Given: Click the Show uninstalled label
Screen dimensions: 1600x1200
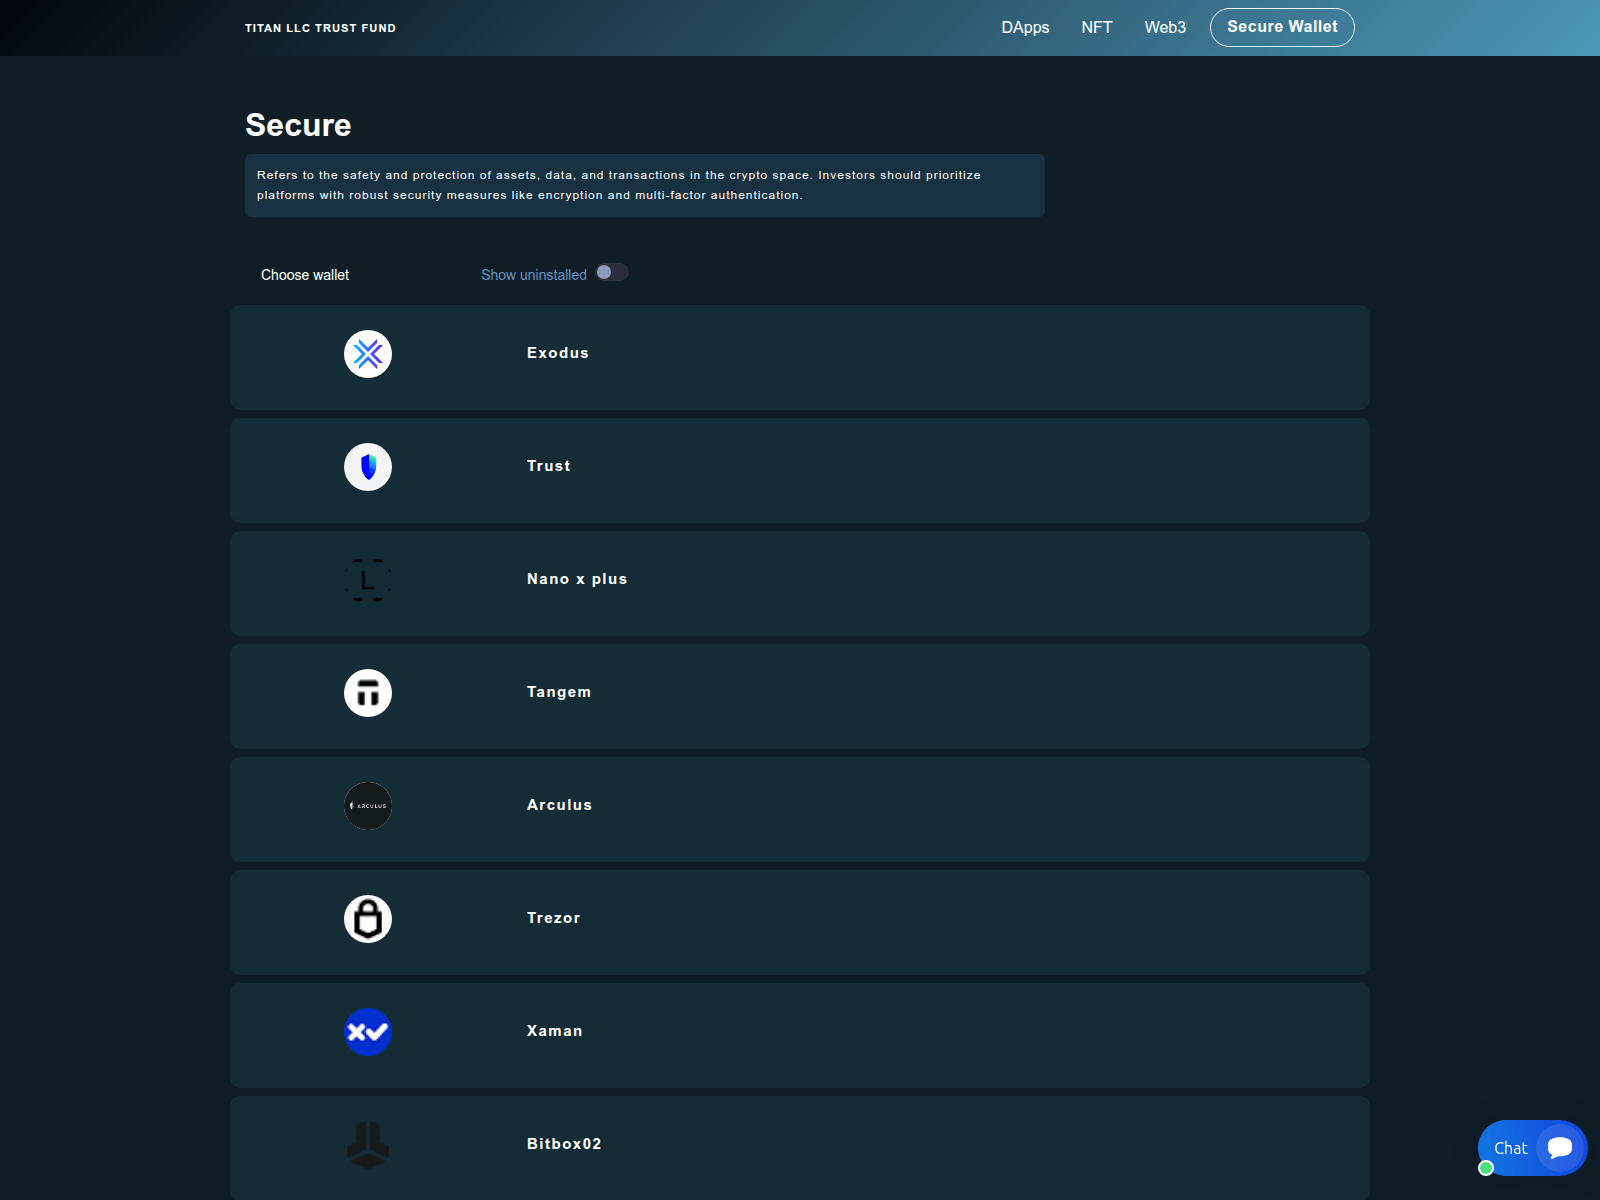Looking at the screenshot, I should (534, 275).
